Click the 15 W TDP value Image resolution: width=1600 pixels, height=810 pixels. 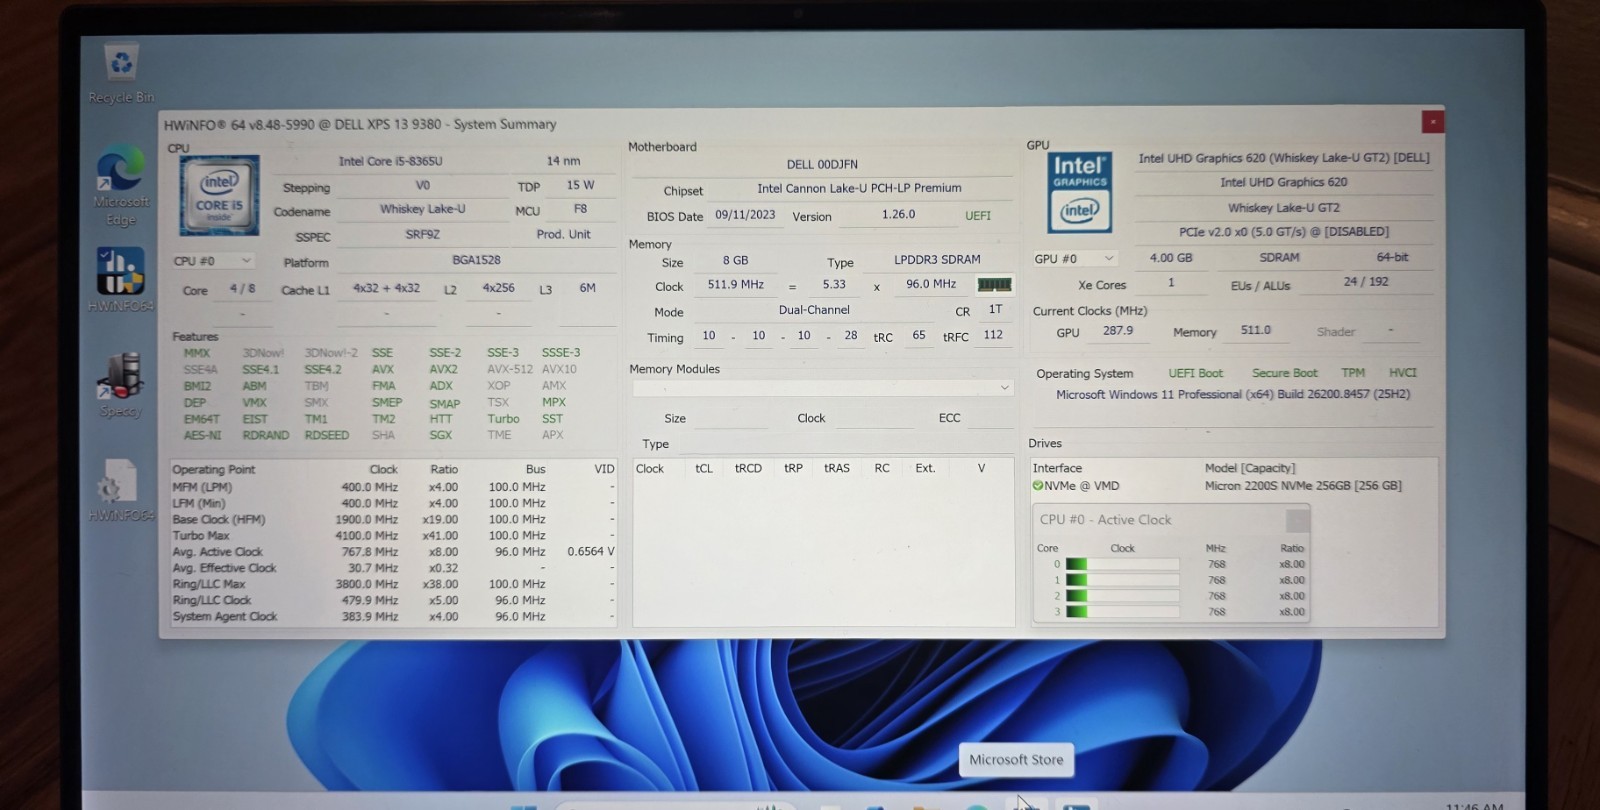[580, 185]
